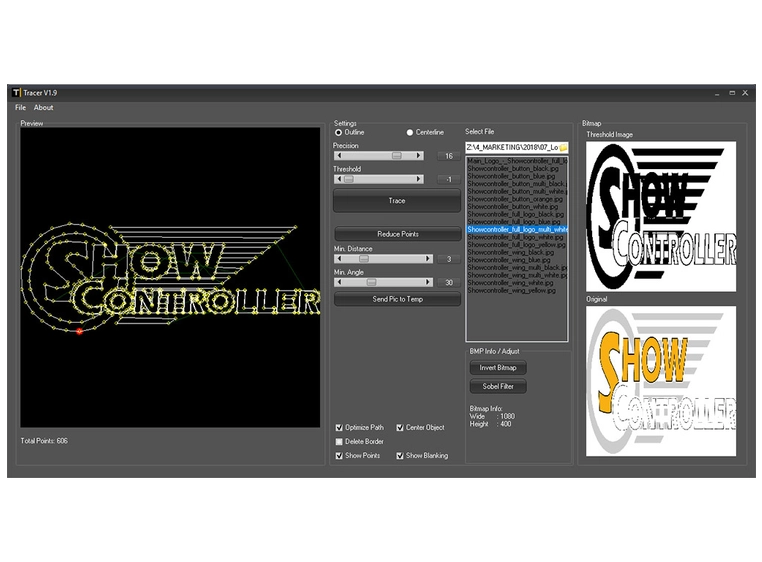
Task: Select Main_Logo_-_Showcontroller_full file
Action: (x=517, y=160)
